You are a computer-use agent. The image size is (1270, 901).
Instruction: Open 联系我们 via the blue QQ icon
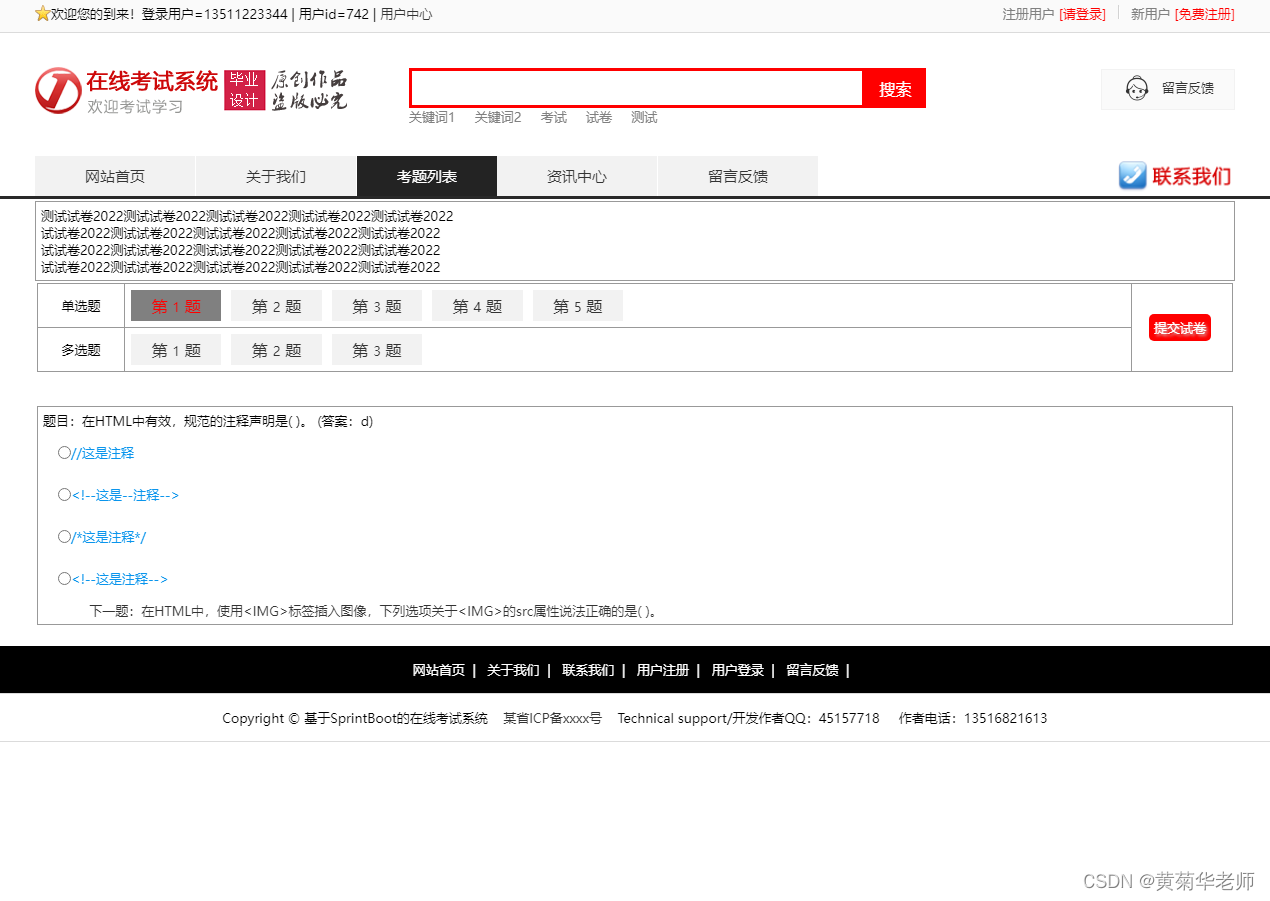[1133, 176]
